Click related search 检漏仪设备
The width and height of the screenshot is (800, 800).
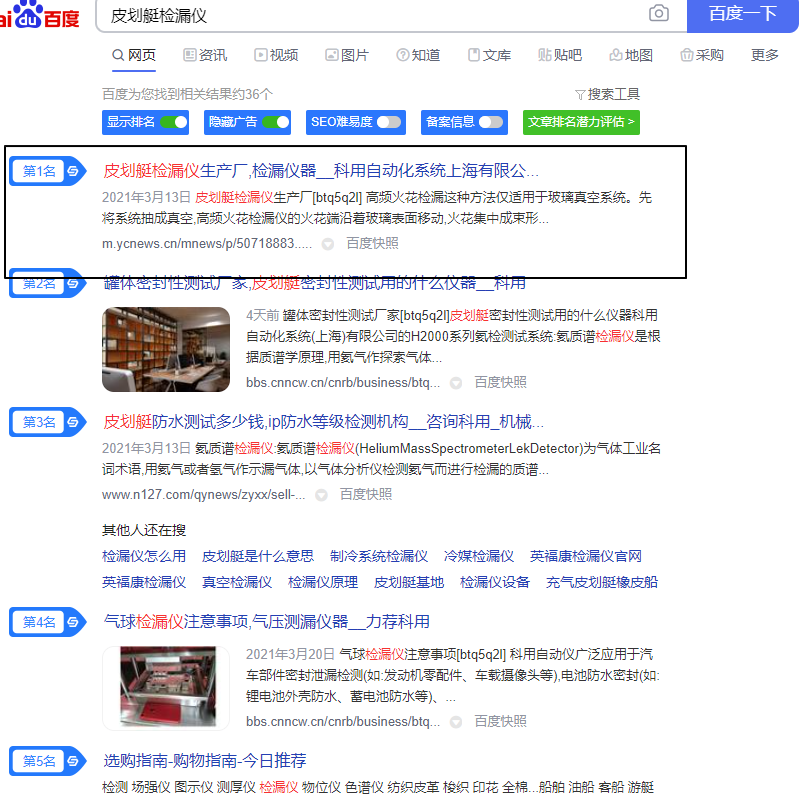pos(495,582)
